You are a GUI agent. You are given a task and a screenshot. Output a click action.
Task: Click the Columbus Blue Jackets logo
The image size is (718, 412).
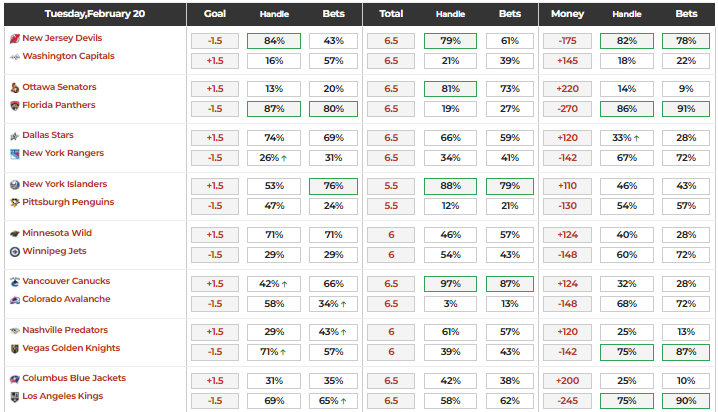(14, 378)
